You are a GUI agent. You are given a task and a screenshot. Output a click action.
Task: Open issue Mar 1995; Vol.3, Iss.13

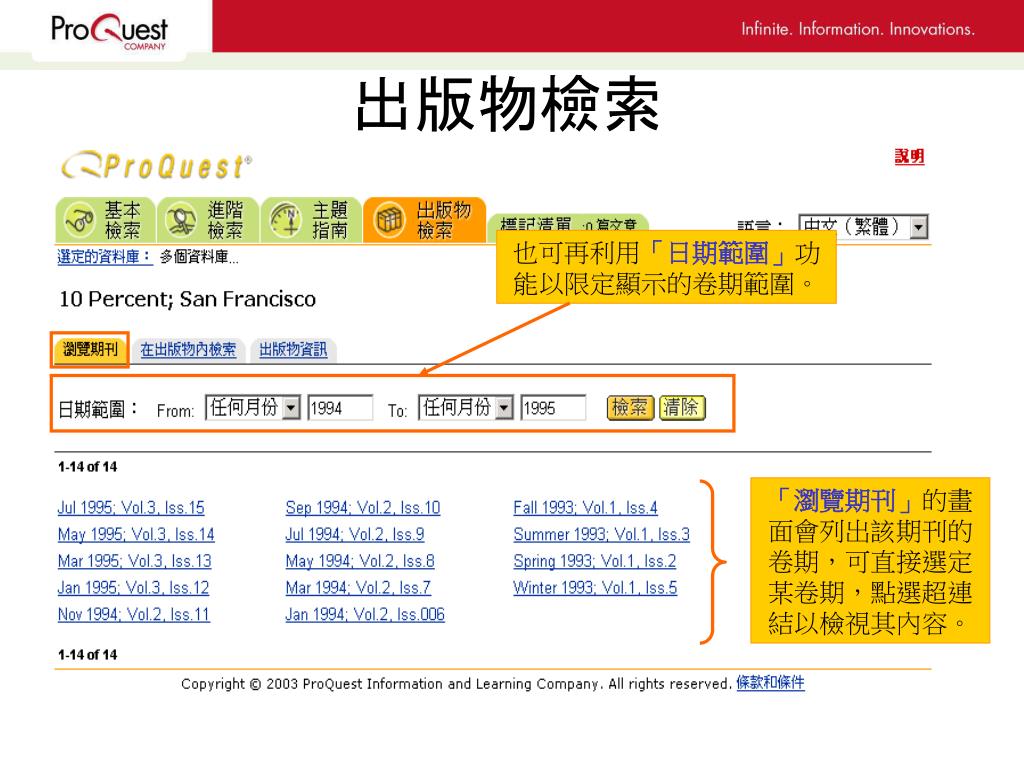point(135,561)
